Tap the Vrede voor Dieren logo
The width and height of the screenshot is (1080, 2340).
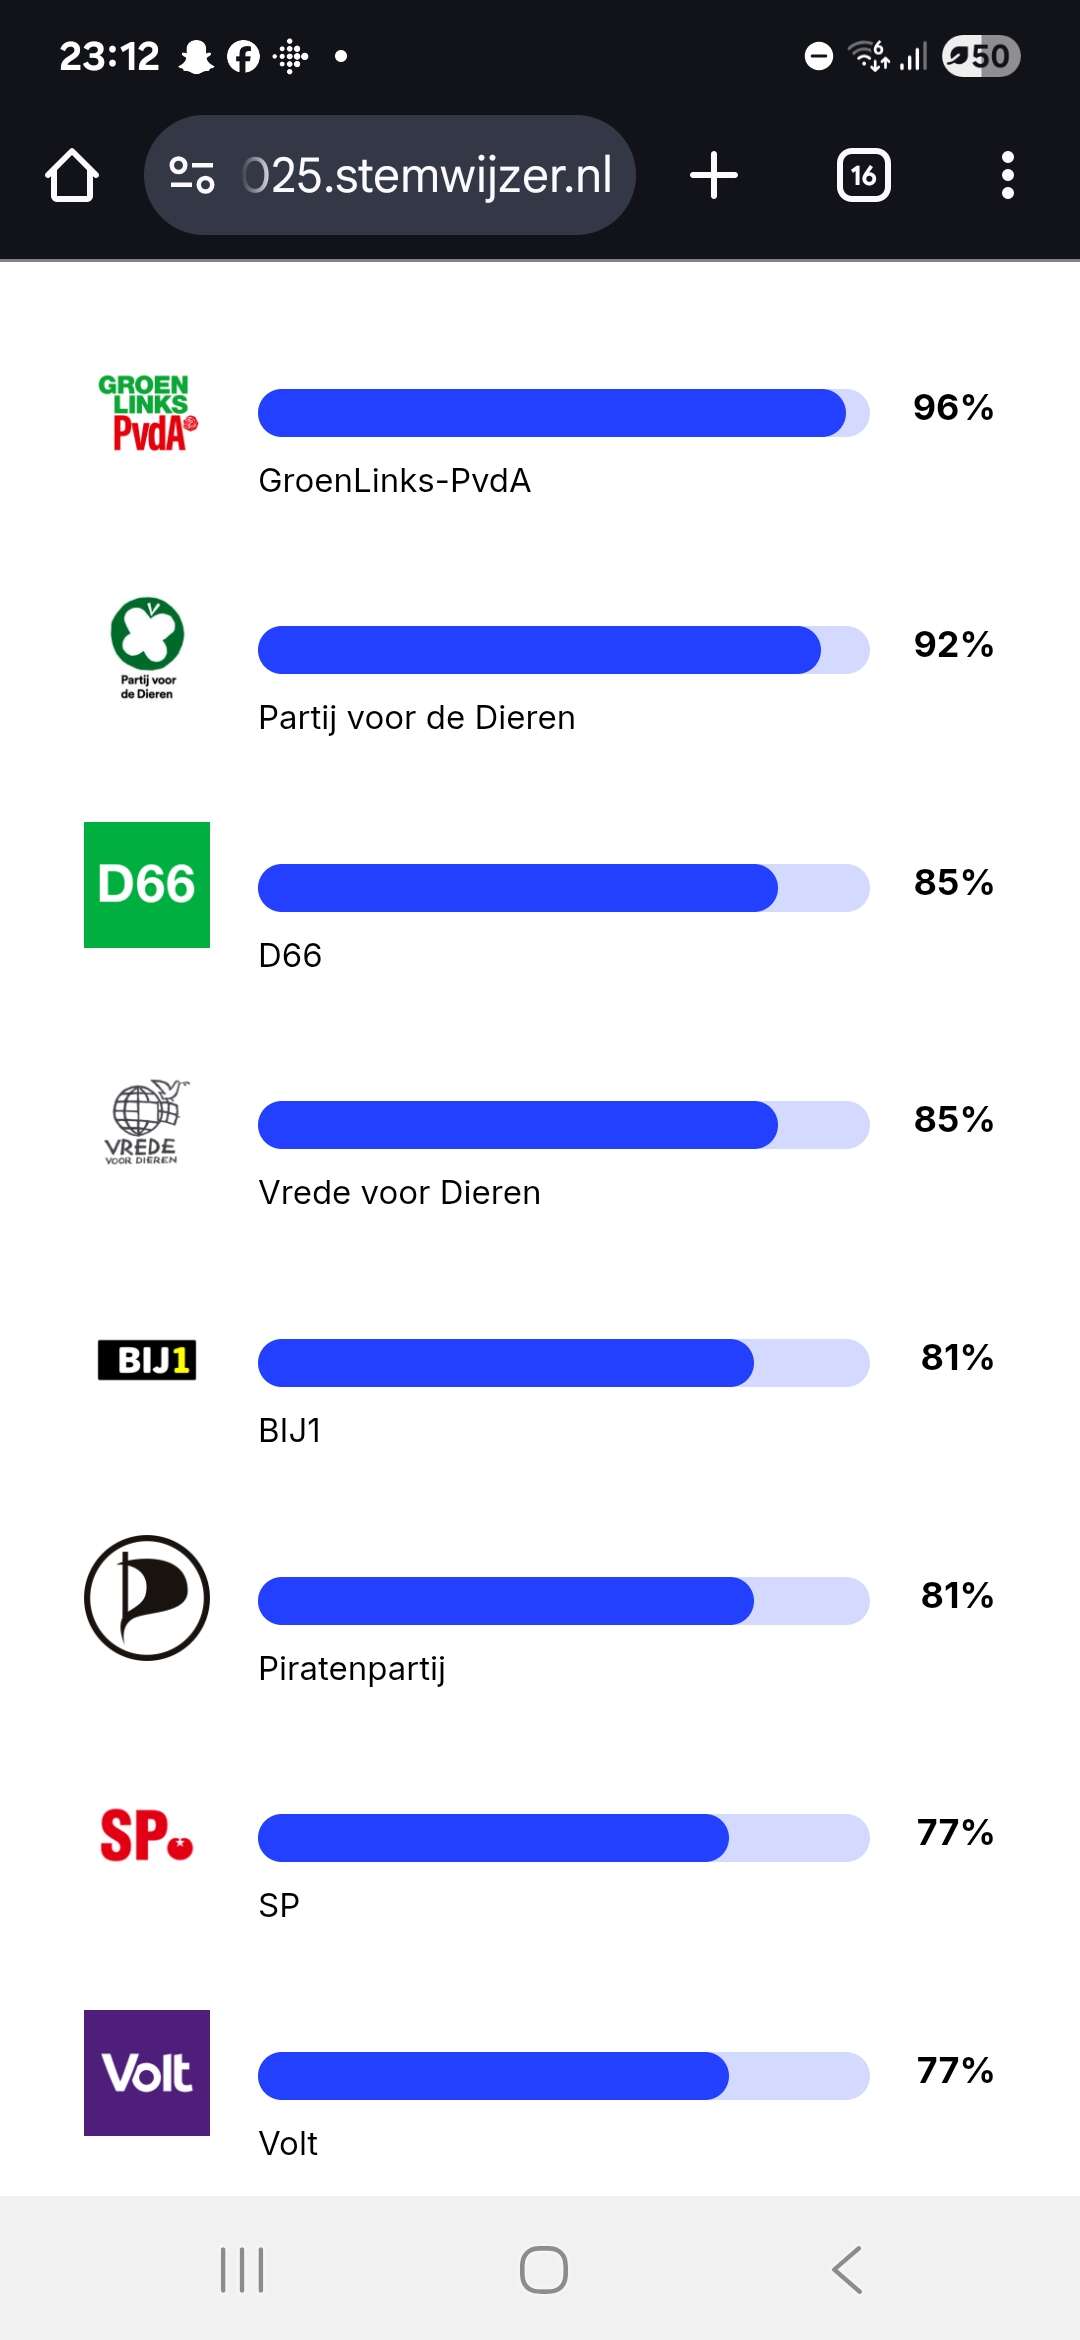tap(147, 1122)
